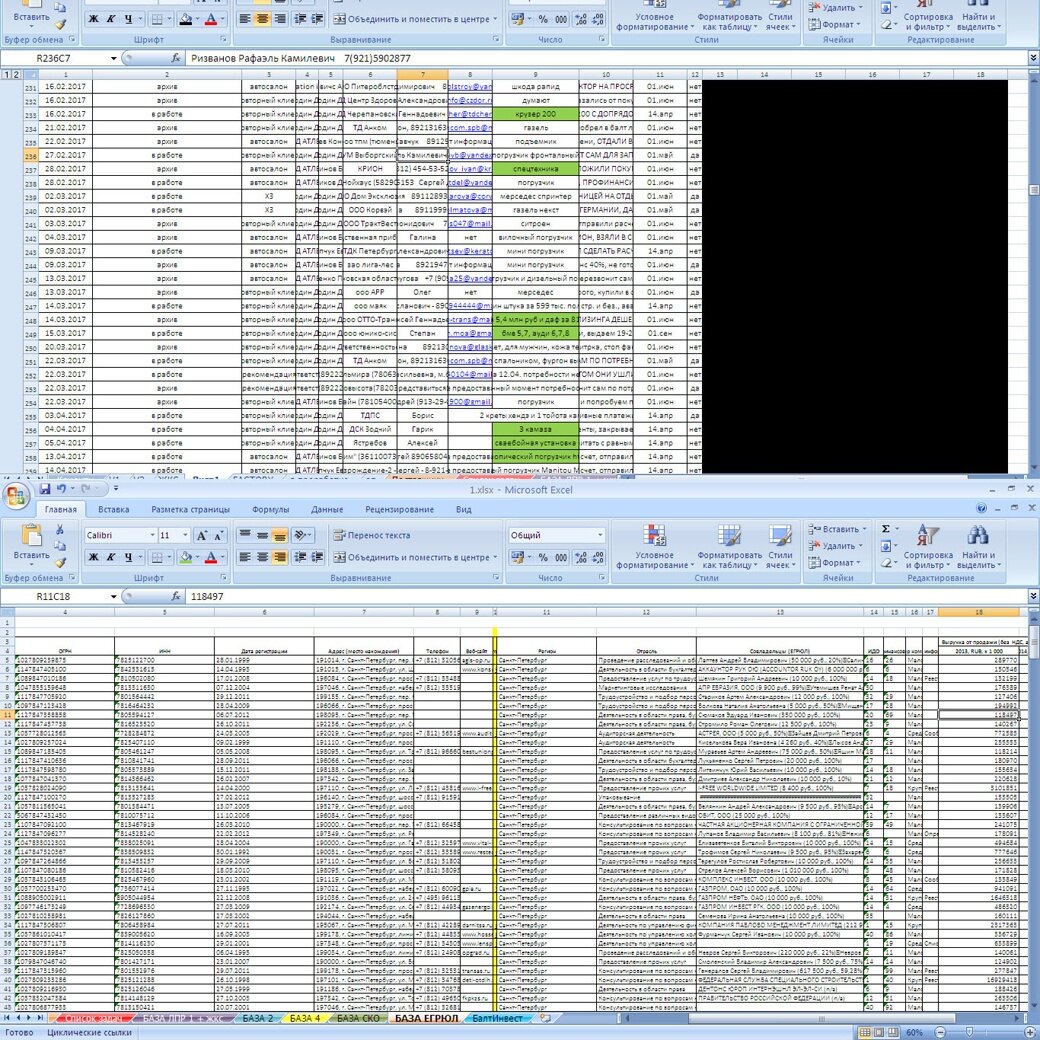1040x1040 pixels.
Task: Toggle Перенос текста wrap text in lower window
Action: coord(371,535)
